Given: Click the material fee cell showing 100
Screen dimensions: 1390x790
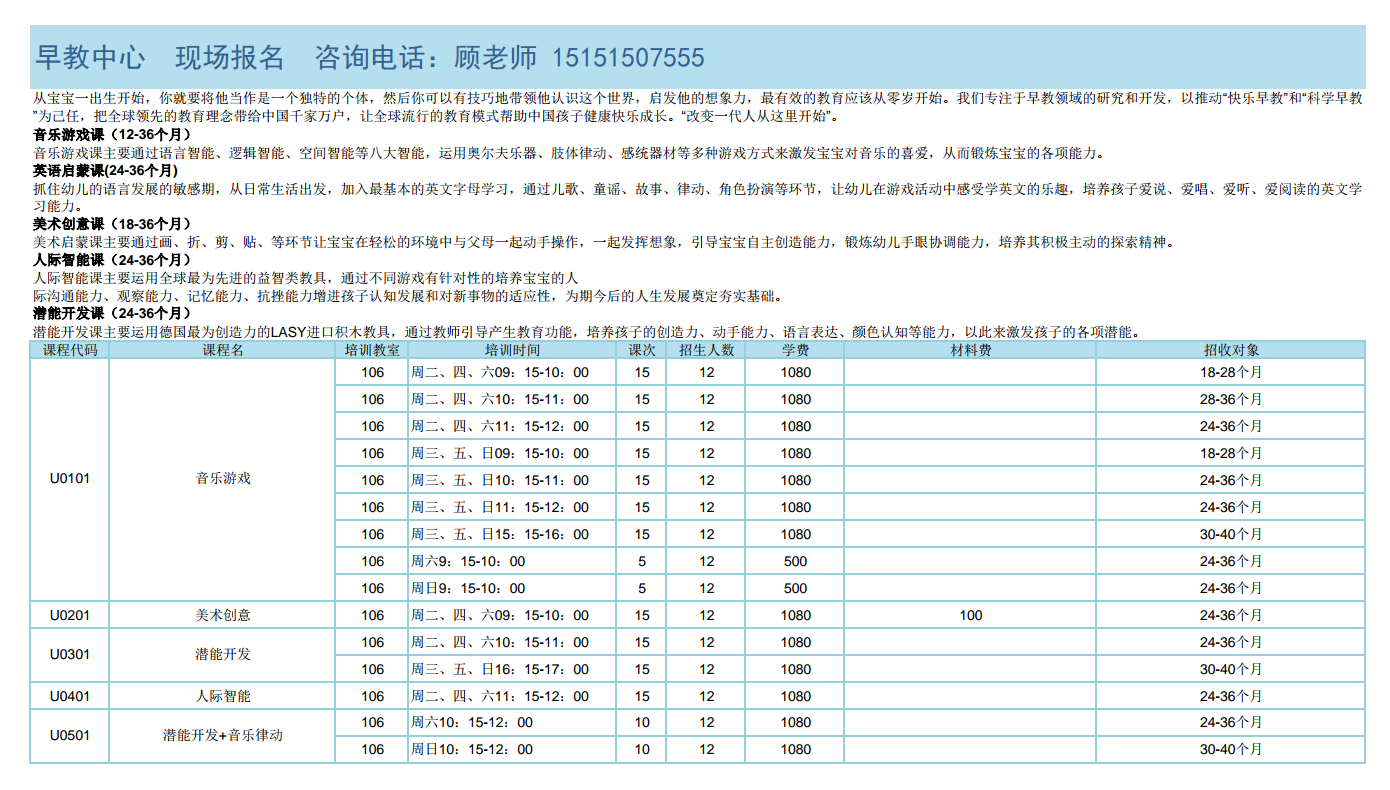Looking at the screenshot, I should coord(970,615).
